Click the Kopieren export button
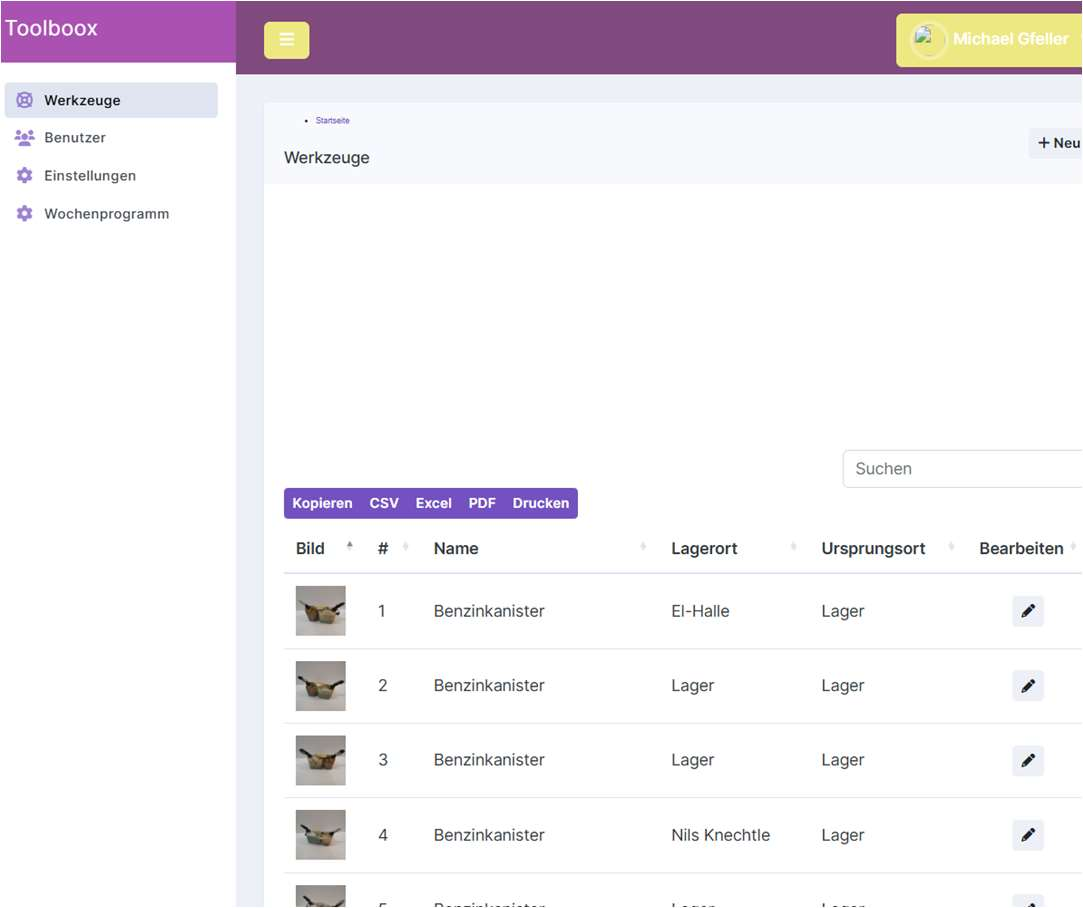Viewport: 1083px width, 908px height. click(322, 503)
